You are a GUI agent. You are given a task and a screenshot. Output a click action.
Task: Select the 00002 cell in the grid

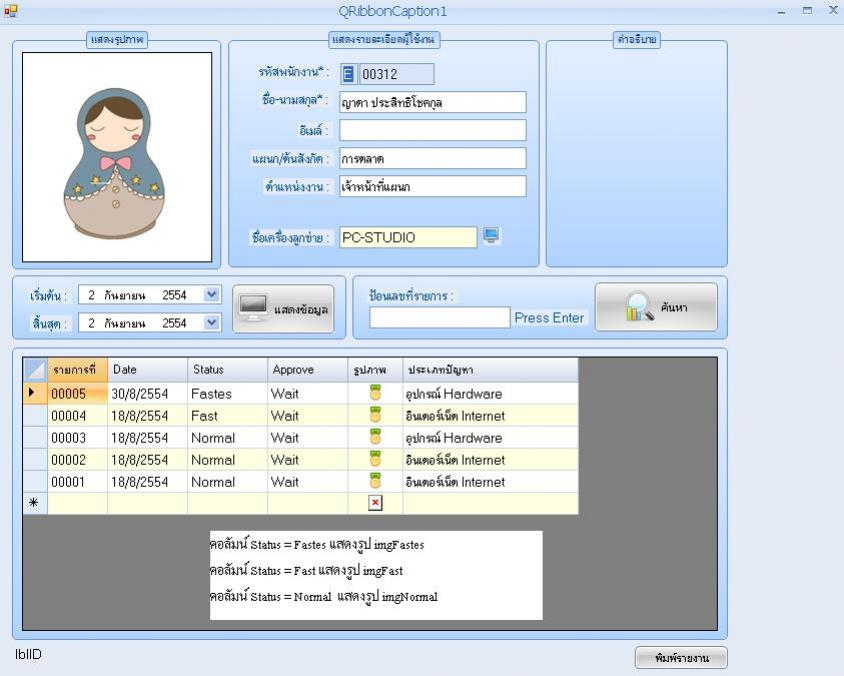[78, 460]
